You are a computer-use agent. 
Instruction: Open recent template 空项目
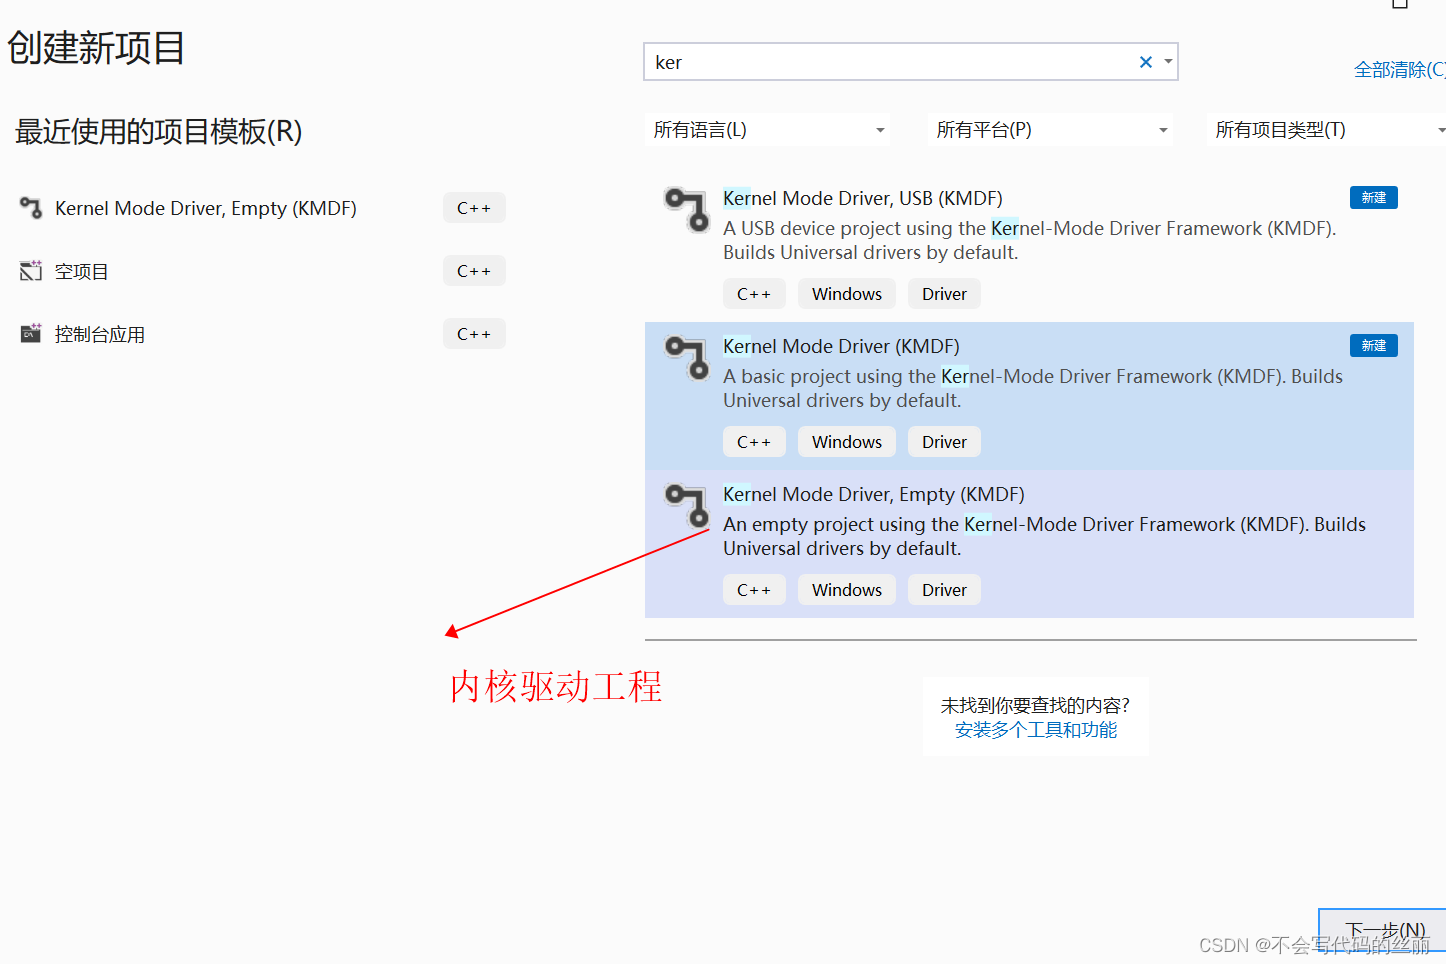tap(82, 271)
